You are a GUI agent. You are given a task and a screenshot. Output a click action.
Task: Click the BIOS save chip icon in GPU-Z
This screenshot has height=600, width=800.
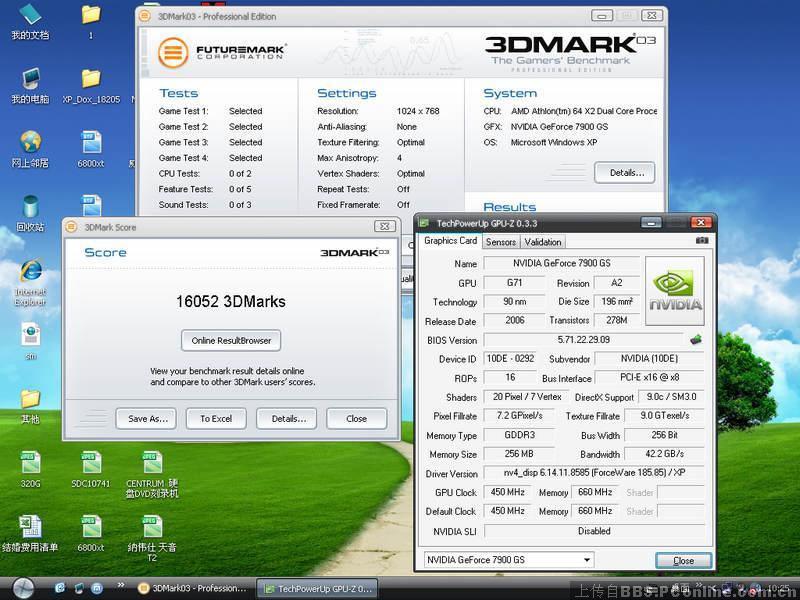(696, 339)
